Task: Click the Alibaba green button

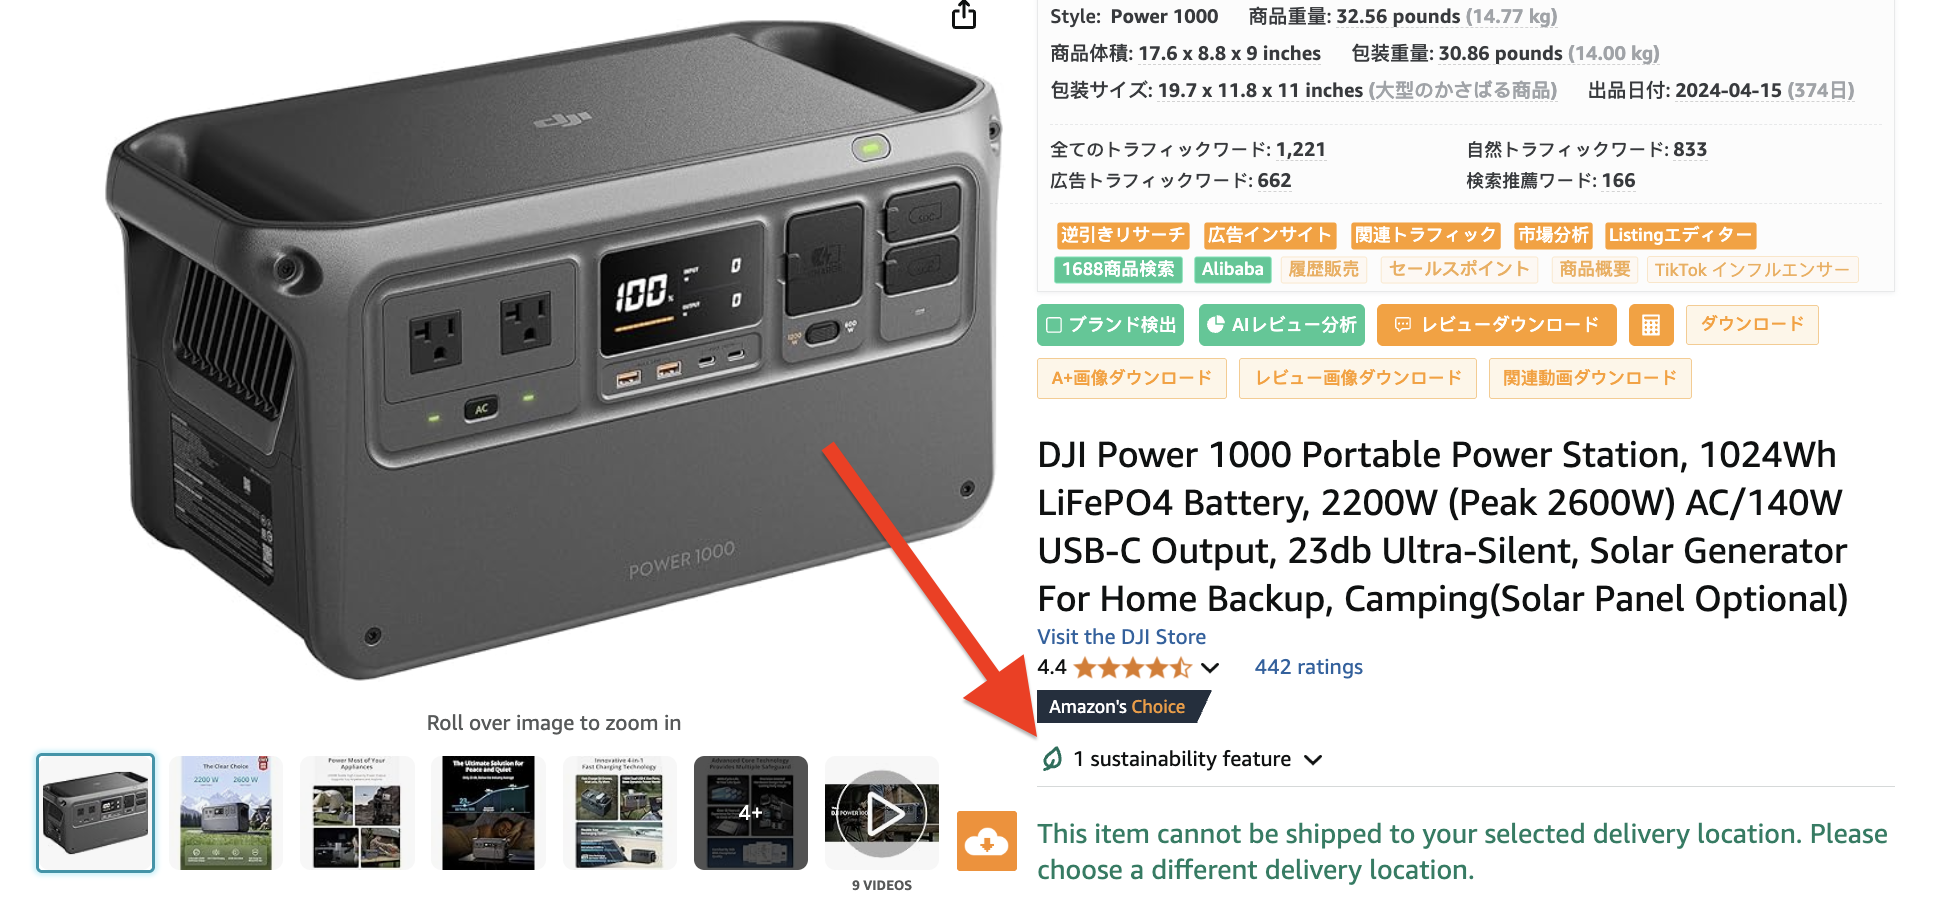Action: pos(1232,269)
